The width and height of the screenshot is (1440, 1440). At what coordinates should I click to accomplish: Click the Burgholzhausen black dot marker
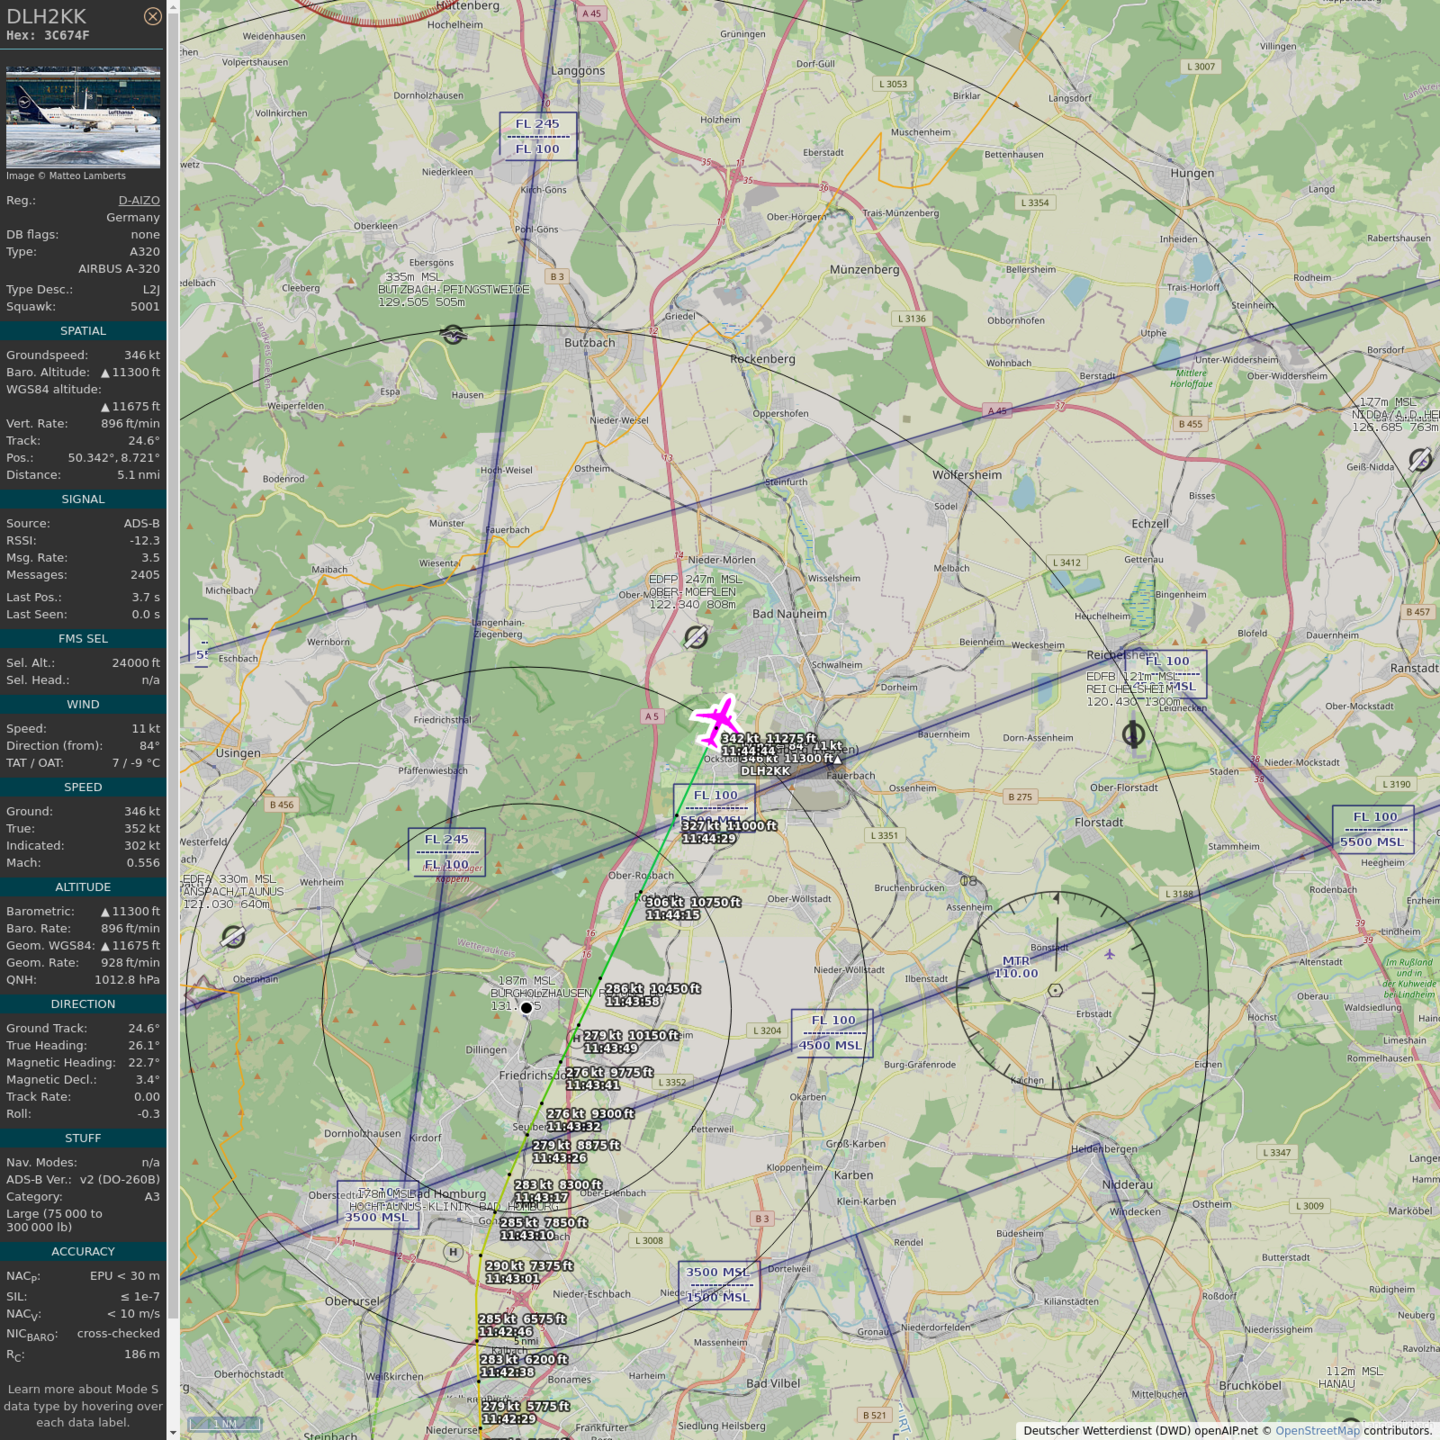(526, 1008)
